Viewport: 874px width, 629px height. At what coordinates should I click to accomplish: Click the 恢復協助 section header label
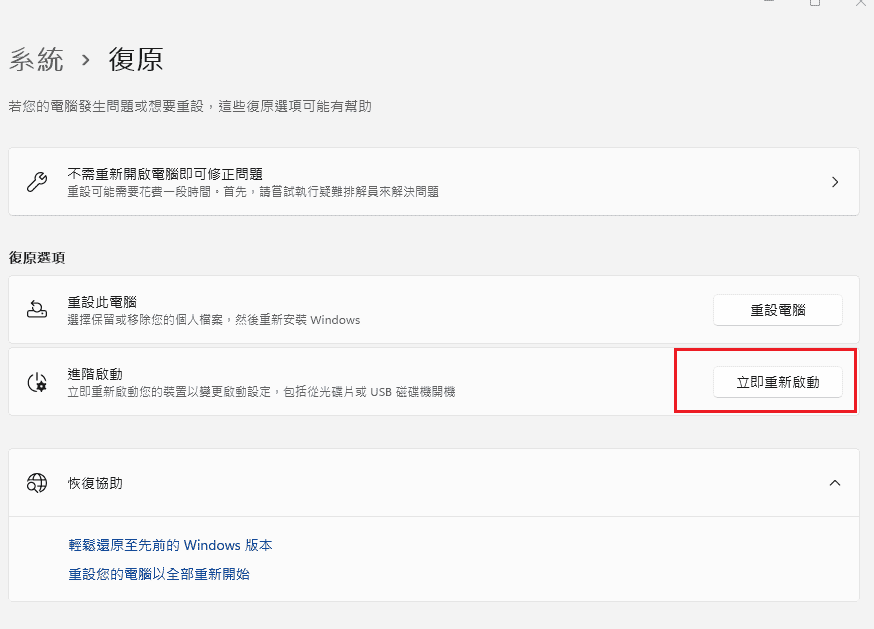96,483
